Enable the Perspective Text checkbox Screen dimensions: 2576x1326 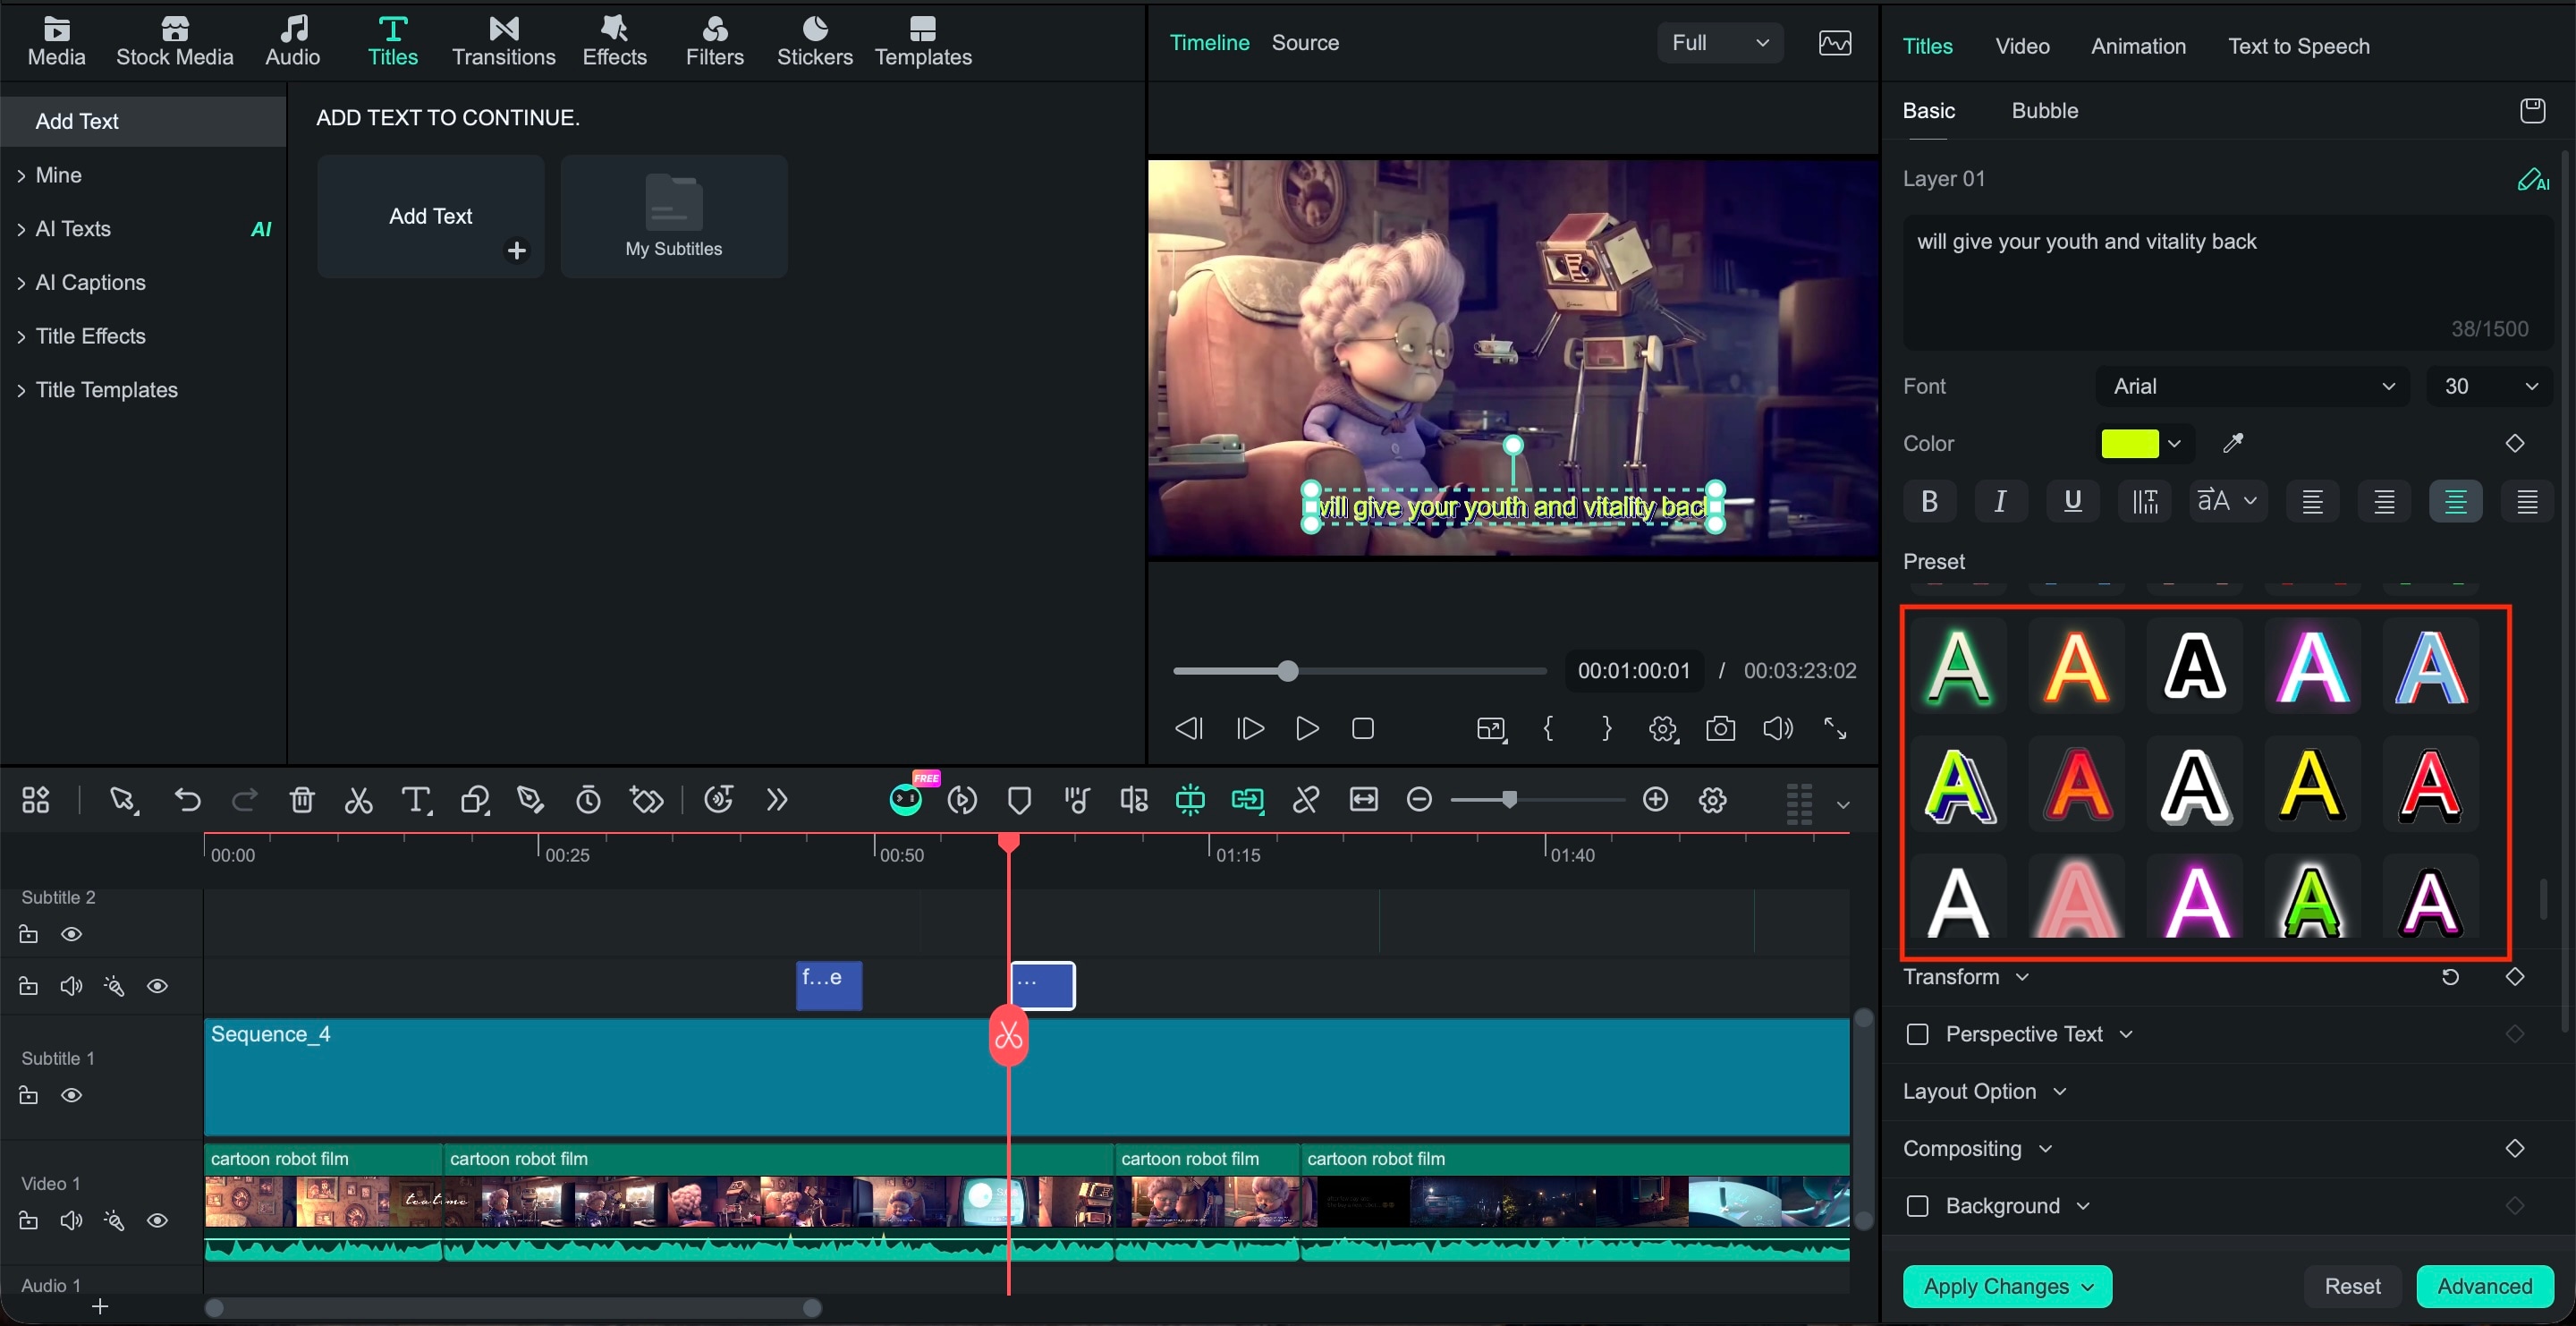tap(1917, 1034)
